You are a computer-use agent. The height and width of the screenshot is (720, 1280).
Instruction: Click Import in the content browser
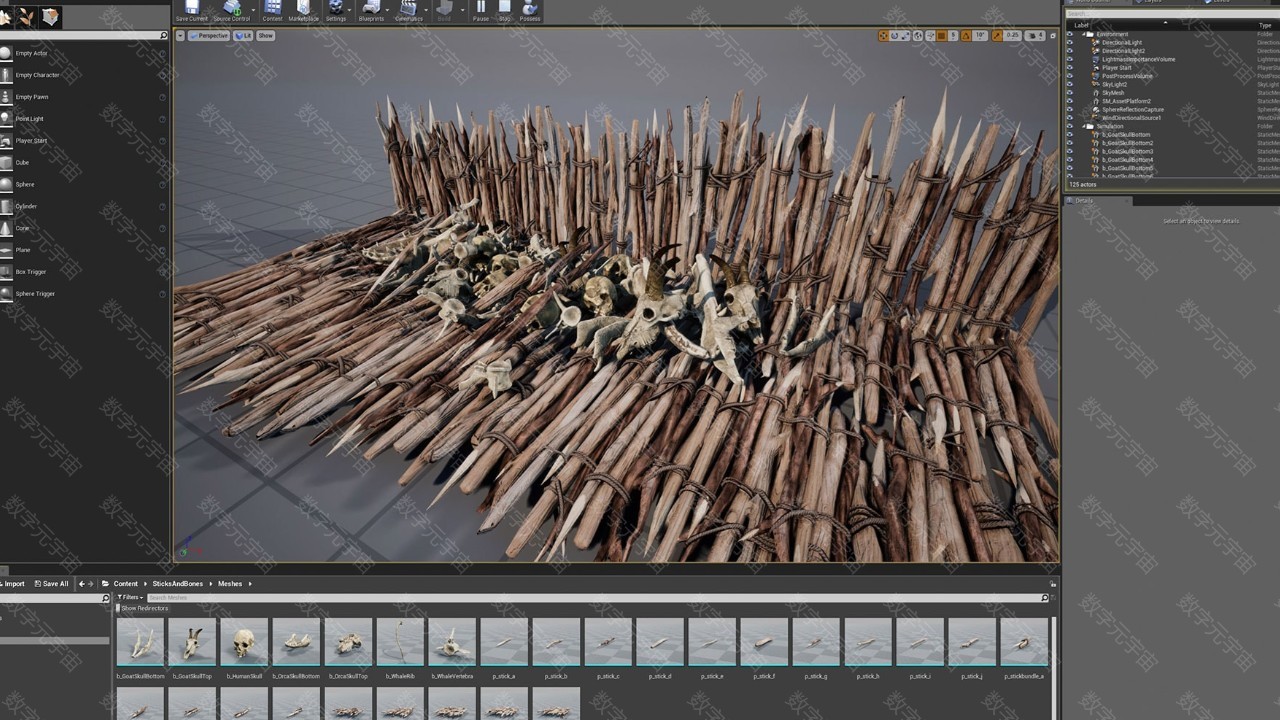(x=14, y=584)
